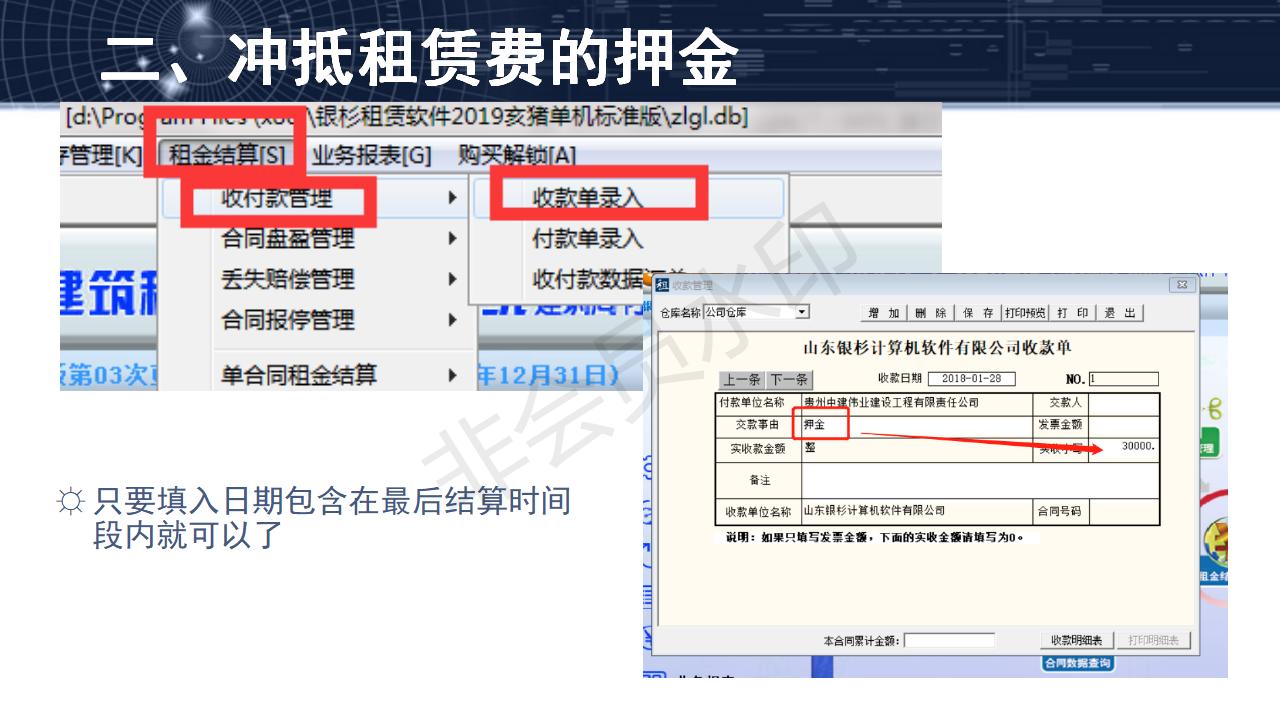Select 收款单录入 from the submenu
The image size is (1280, 720).
point(590,196)
